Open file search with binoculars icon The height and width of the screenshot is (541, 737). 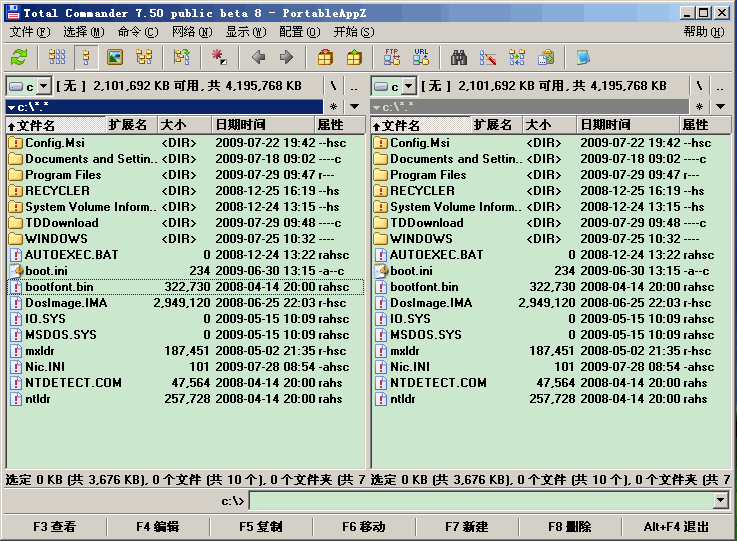click(459, 57)
